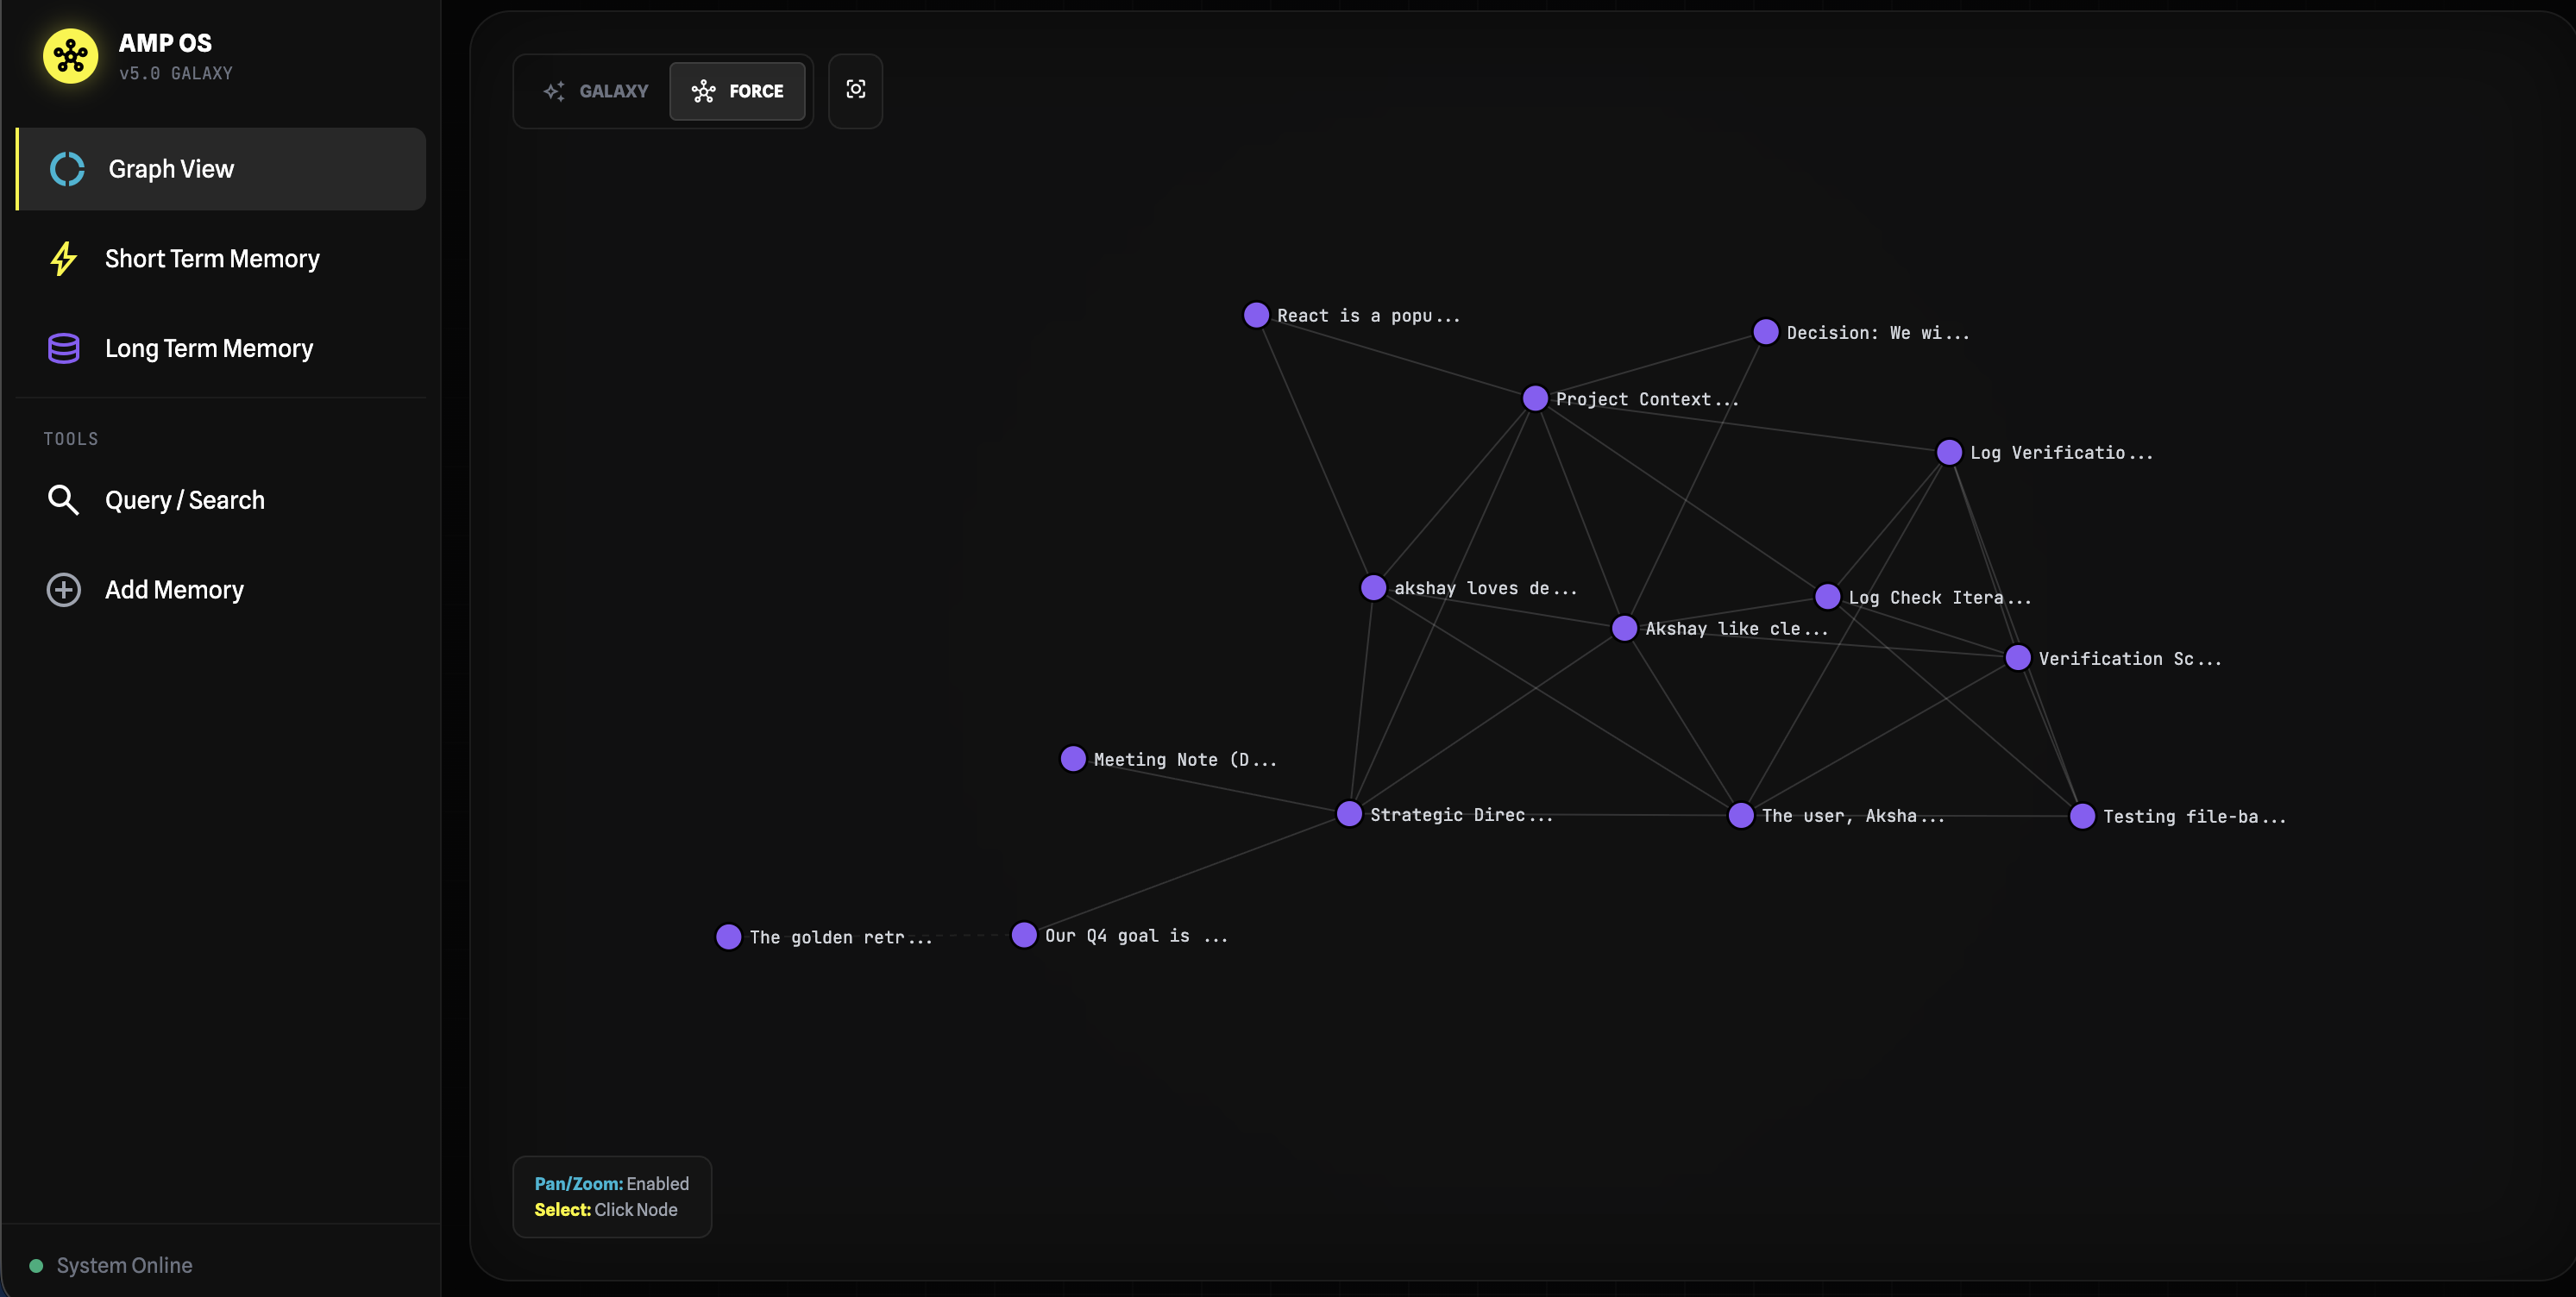This screenshot has width=2576, height=1297.
Task: Select the Meeting Note node
Action: tap(1073, 759)
